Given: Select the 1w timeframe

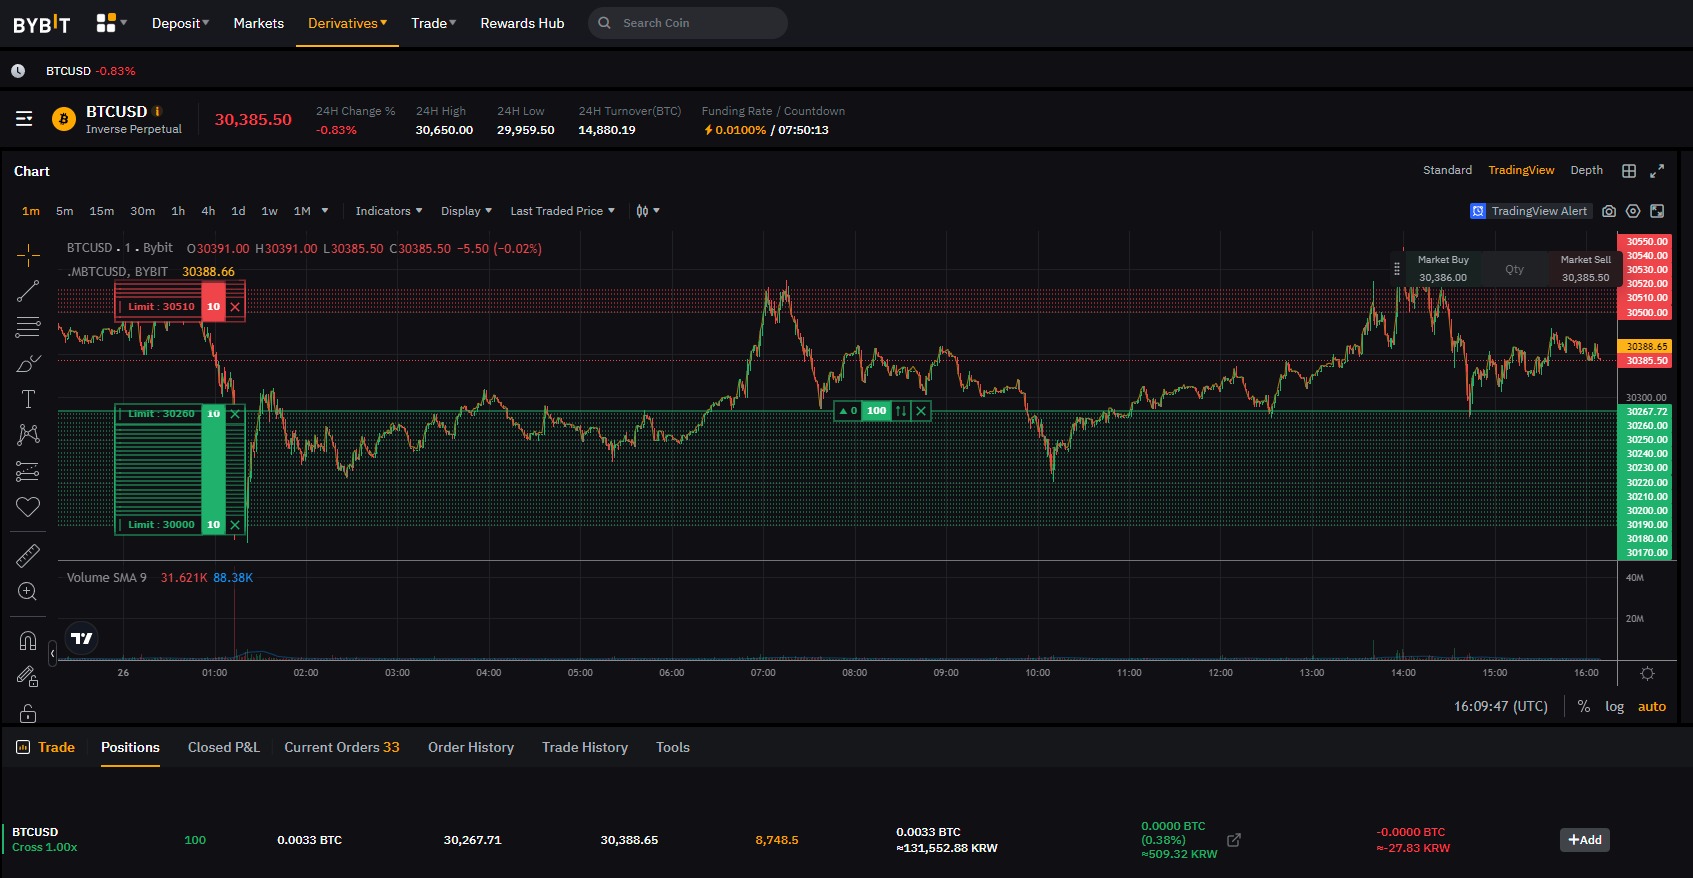Looking at the screenshot, I should tap(270, 211).
